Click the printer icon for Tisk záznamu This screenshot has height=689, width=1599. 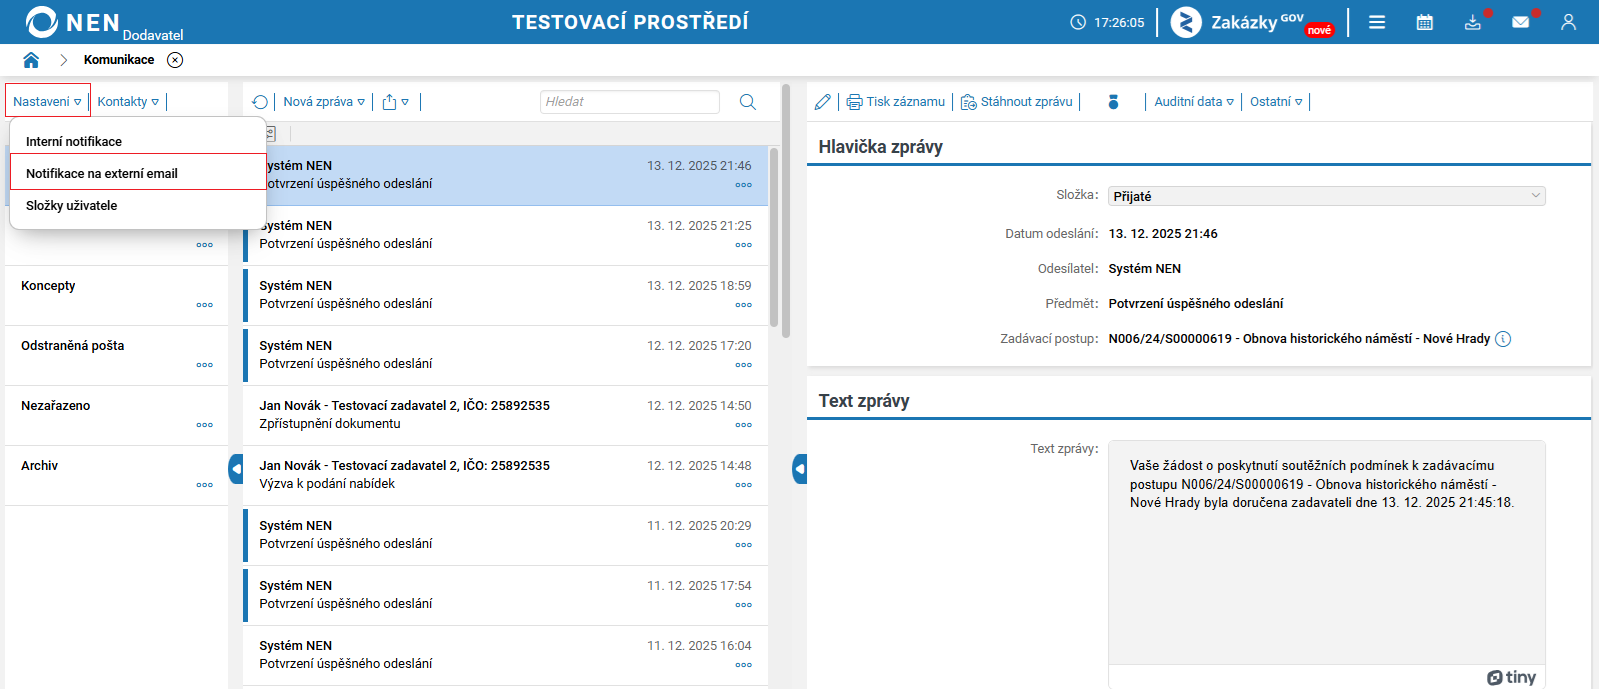[854, 102]
